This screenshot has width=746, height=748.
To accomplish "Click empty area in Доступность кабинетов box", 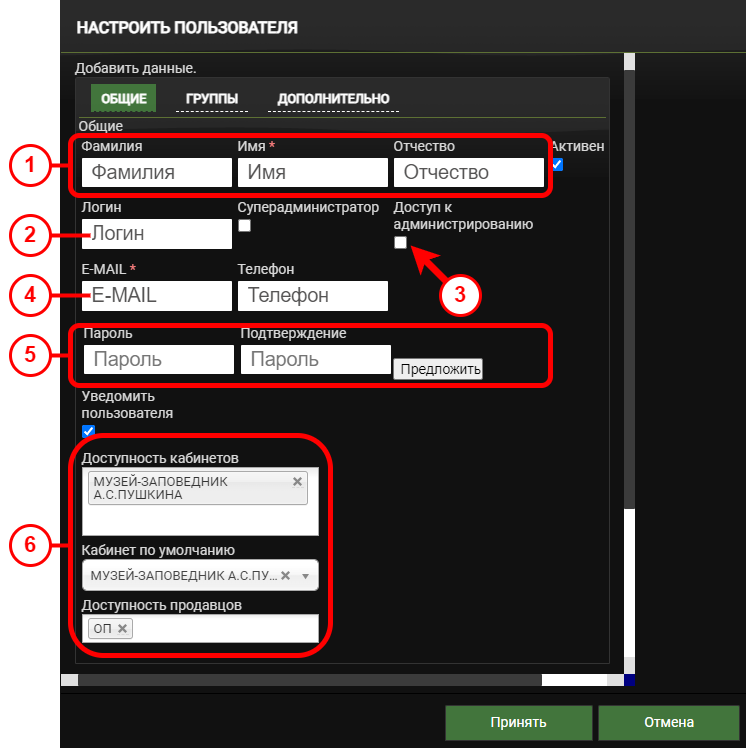I will click(x=200, y=521).
